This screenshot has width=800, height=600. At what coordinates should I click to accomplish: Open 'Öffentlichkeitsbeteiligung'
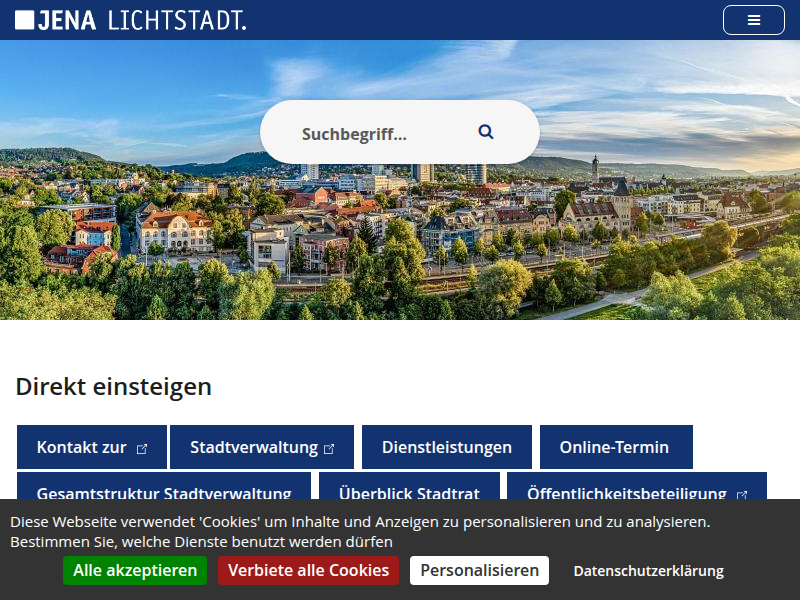tap(625, 494)
